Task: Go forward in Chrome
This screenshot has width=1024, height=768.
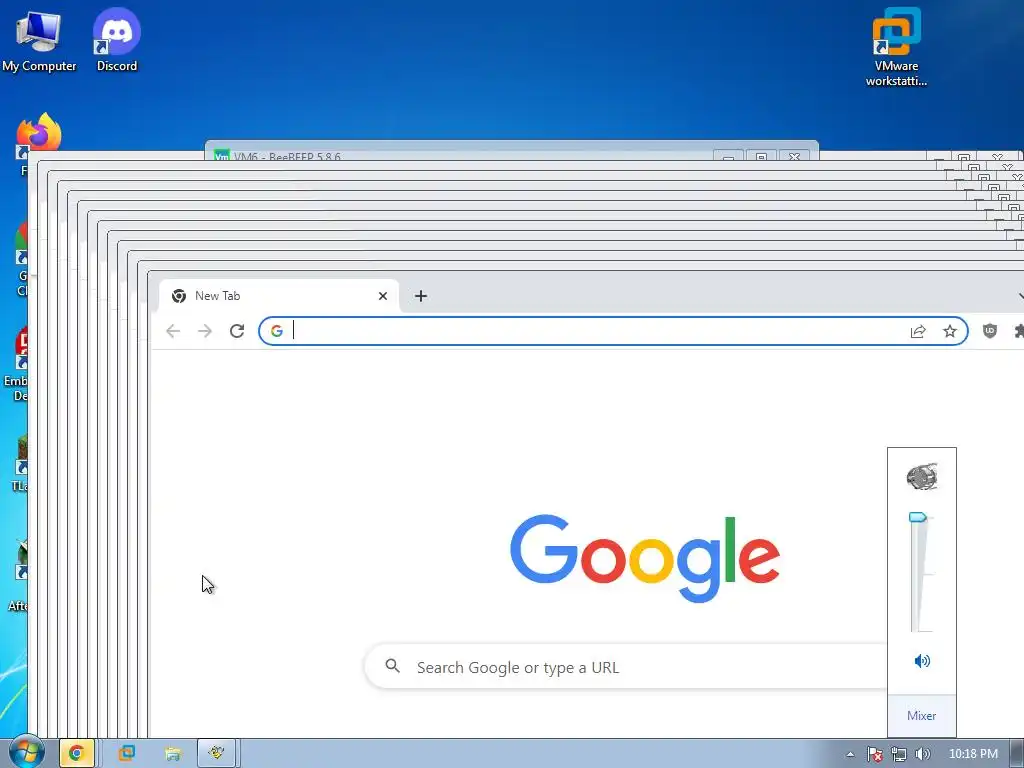Action: [205, 331]
